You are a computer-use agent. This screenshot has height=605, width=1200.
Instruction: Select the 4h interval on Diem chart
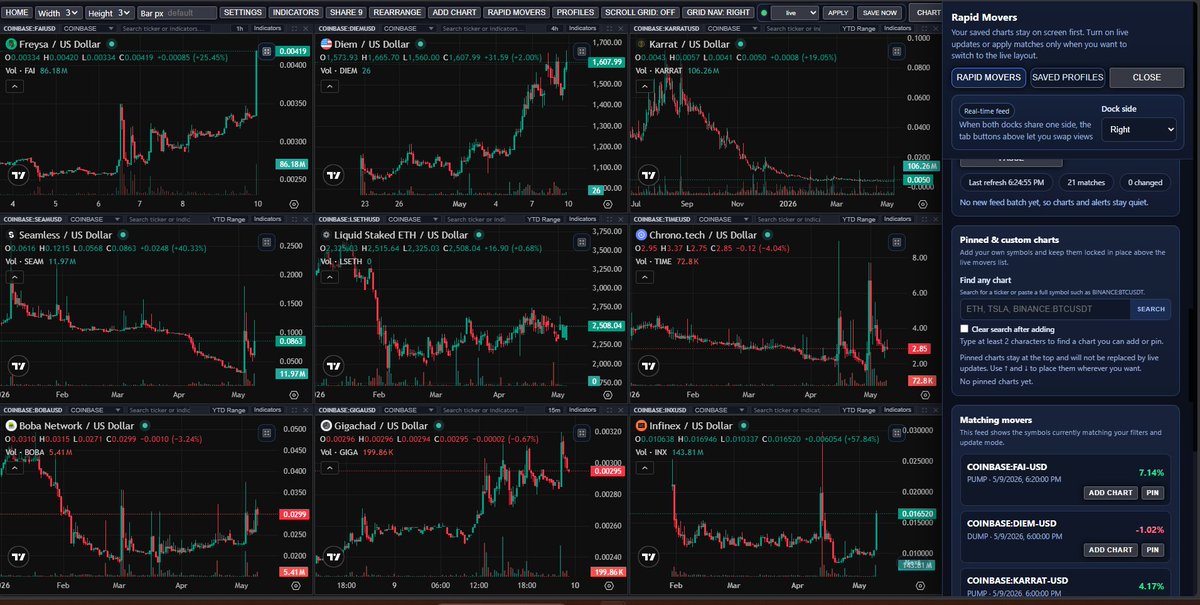(x=554, y=28)
